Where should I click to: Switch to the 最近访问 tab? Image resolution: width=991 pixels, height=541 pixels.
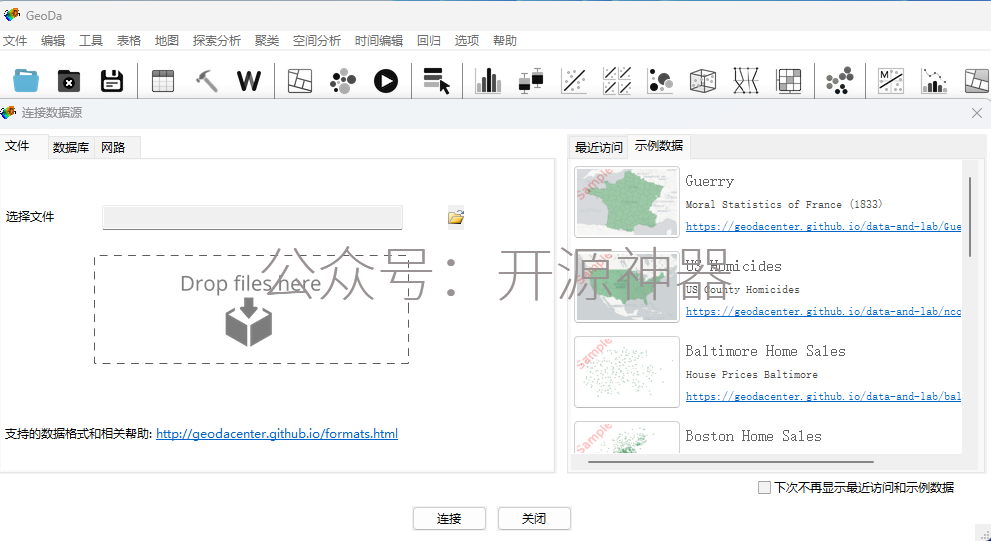click(599, 147)
